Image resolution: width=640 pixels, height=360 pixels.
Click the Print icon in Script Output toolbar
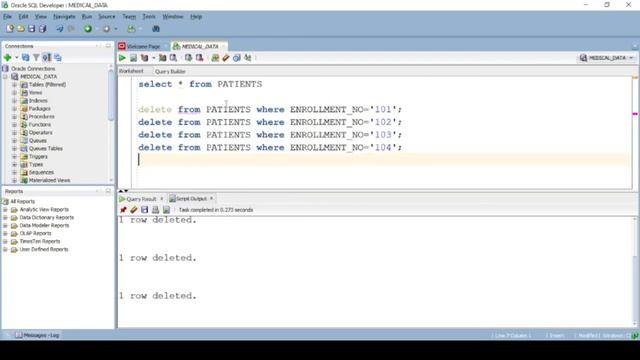[x=156, y=210]
